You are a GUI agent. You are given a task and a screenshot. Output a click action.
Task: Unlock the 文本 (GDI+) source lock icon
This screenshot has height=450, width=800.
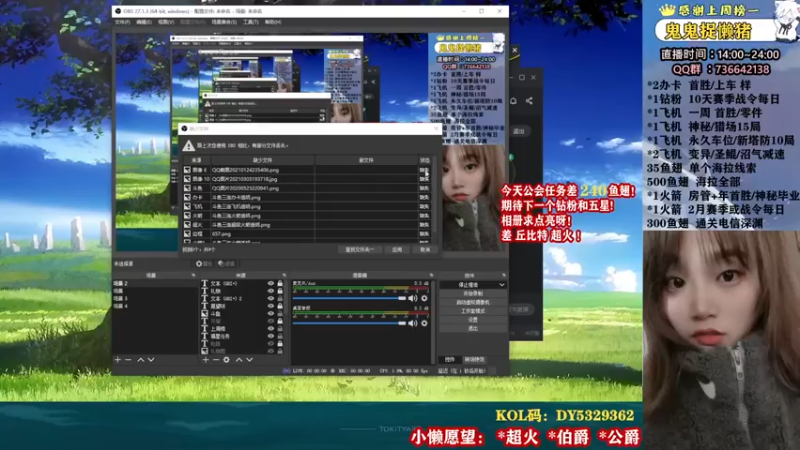(x=280, y=283)
